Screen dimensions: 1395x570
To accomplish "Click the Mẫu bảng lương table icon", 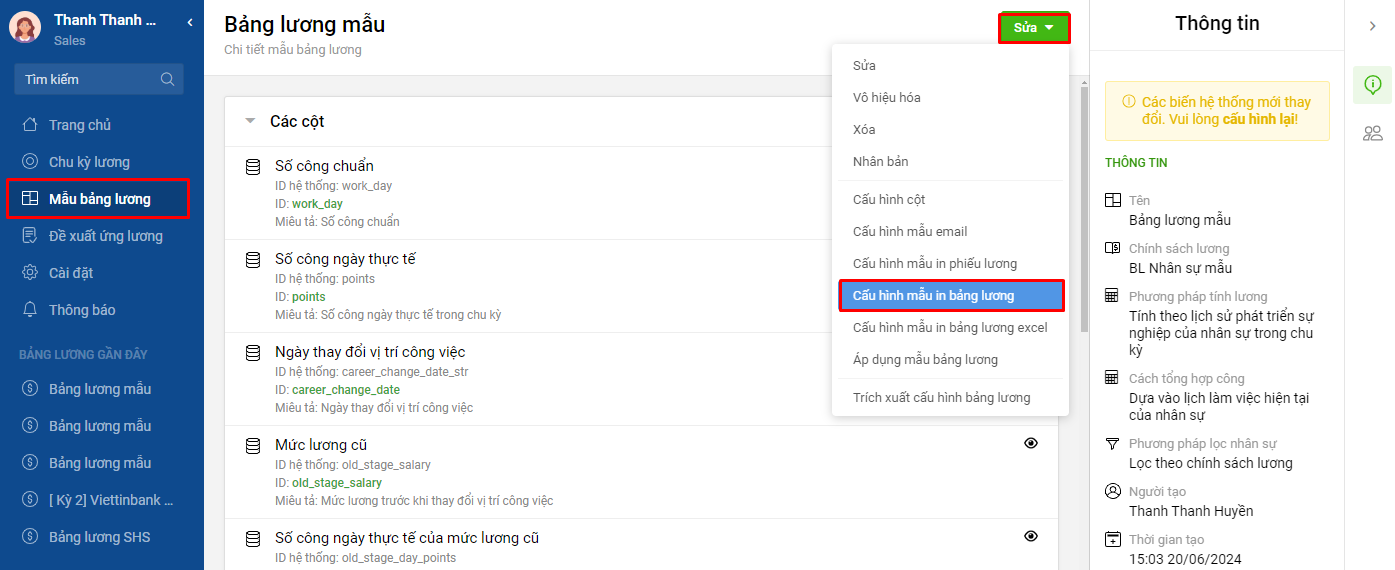I will 31,199.
